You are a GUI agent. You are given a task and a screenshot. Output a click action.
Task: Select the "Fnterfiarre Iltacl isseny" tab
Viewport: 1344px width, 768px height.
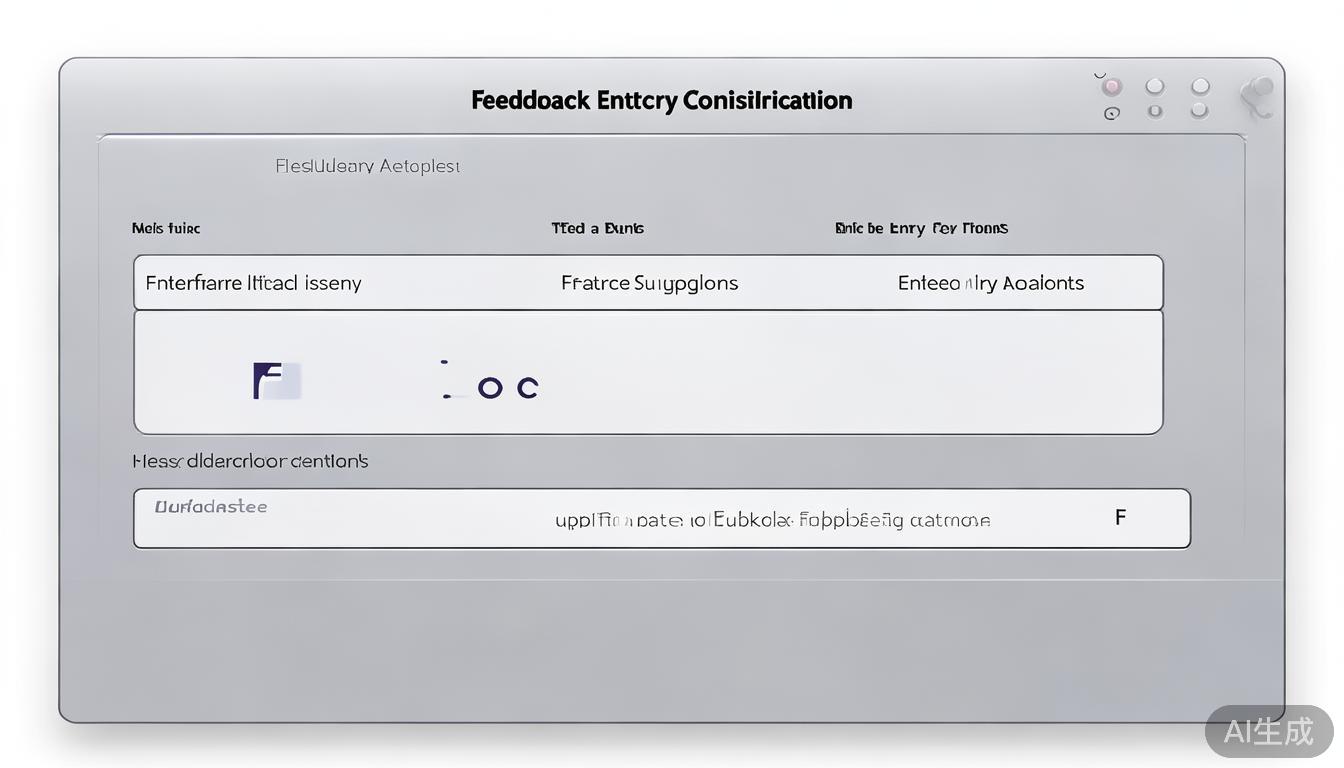(x=253, y=283)
